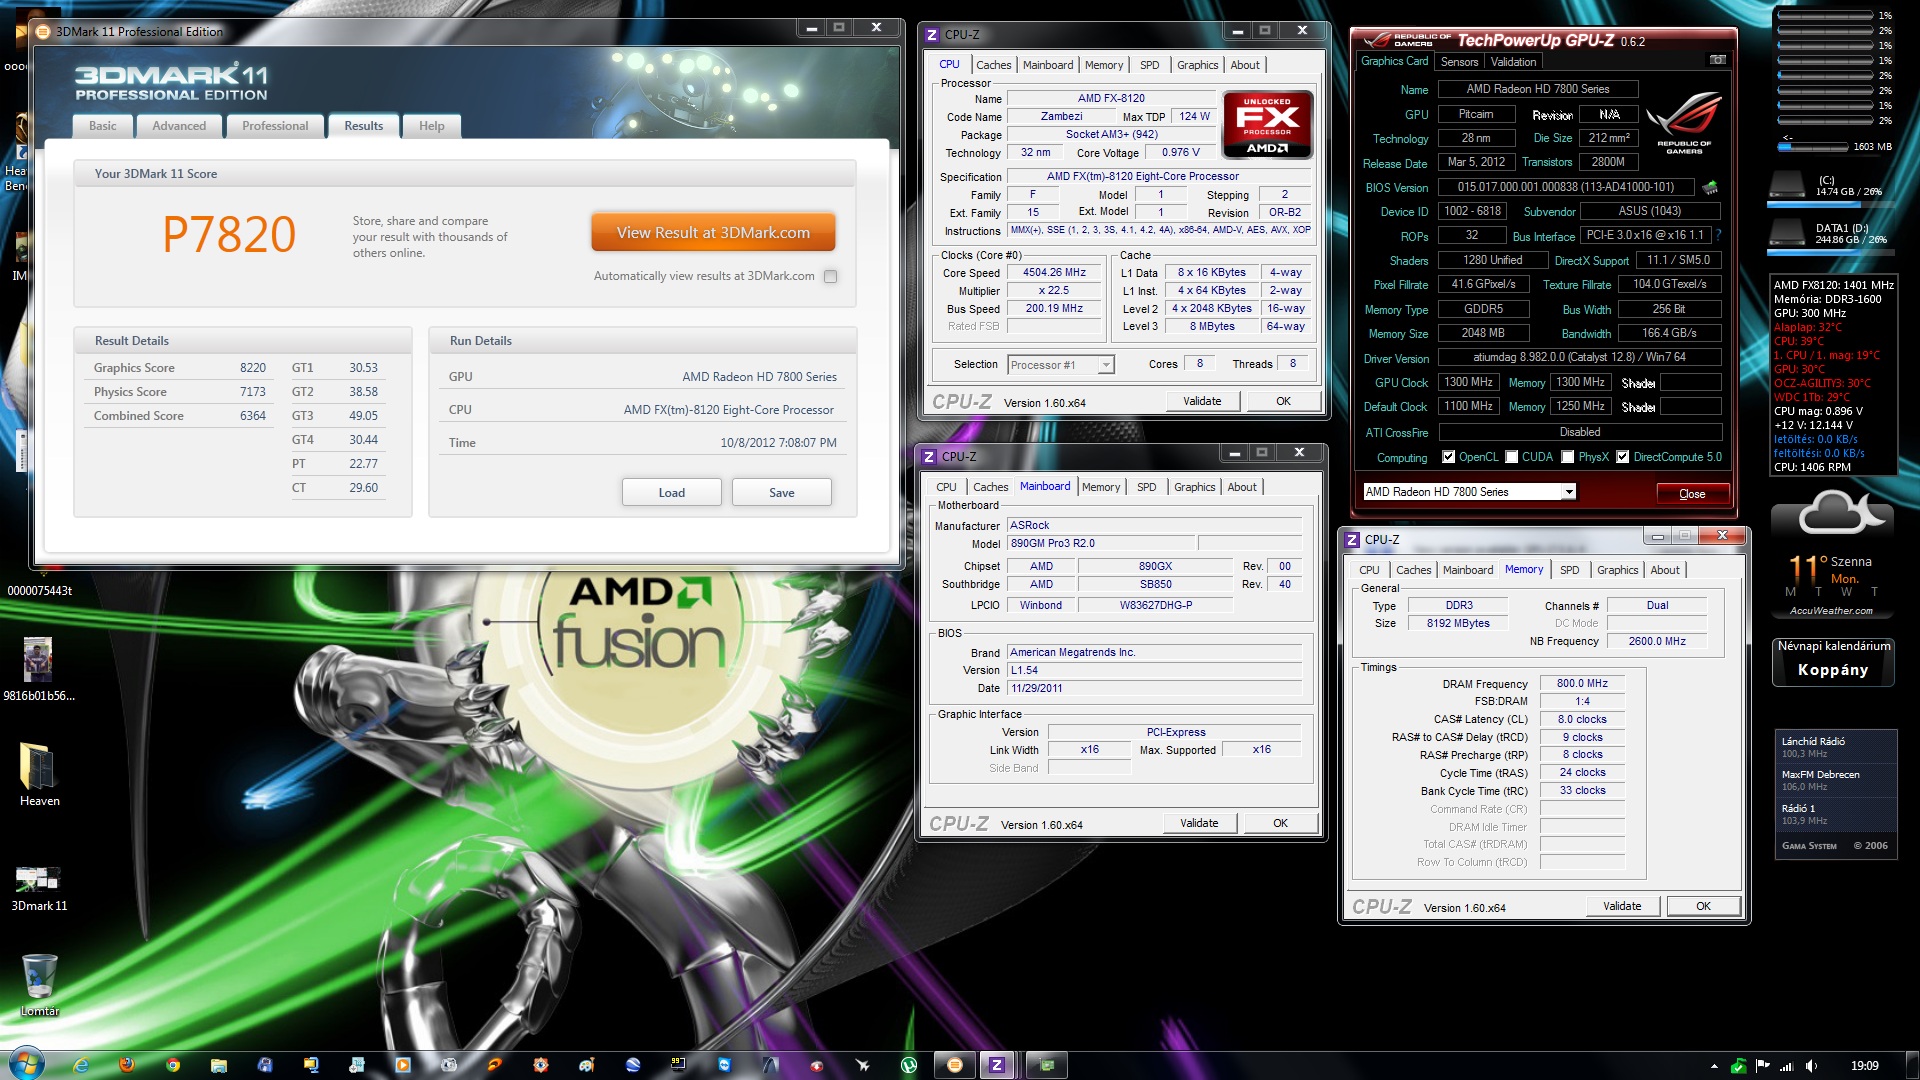The image size is (1920, 1080).
Task: Open the Action Center flag icon
Action: tap(1762, 1066)
